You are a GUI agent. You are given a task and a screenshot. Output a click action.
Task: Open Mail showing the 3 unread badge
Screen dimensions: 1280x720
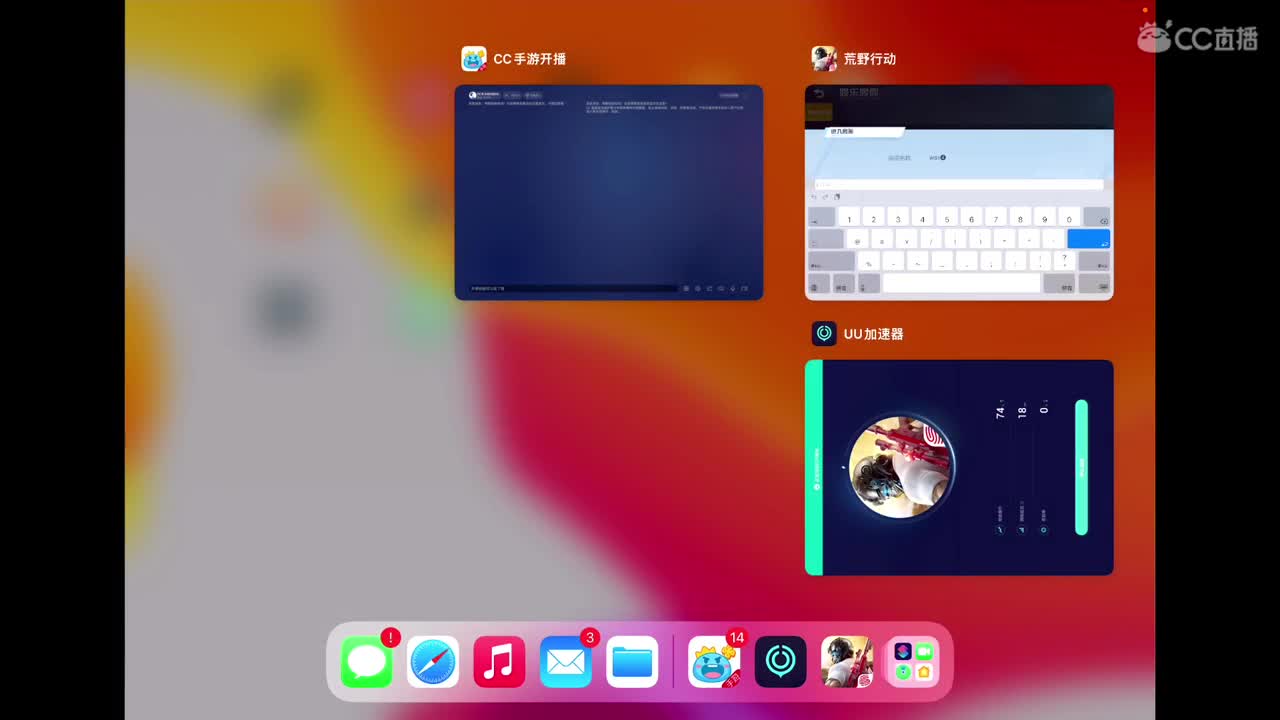coord(565,661)
